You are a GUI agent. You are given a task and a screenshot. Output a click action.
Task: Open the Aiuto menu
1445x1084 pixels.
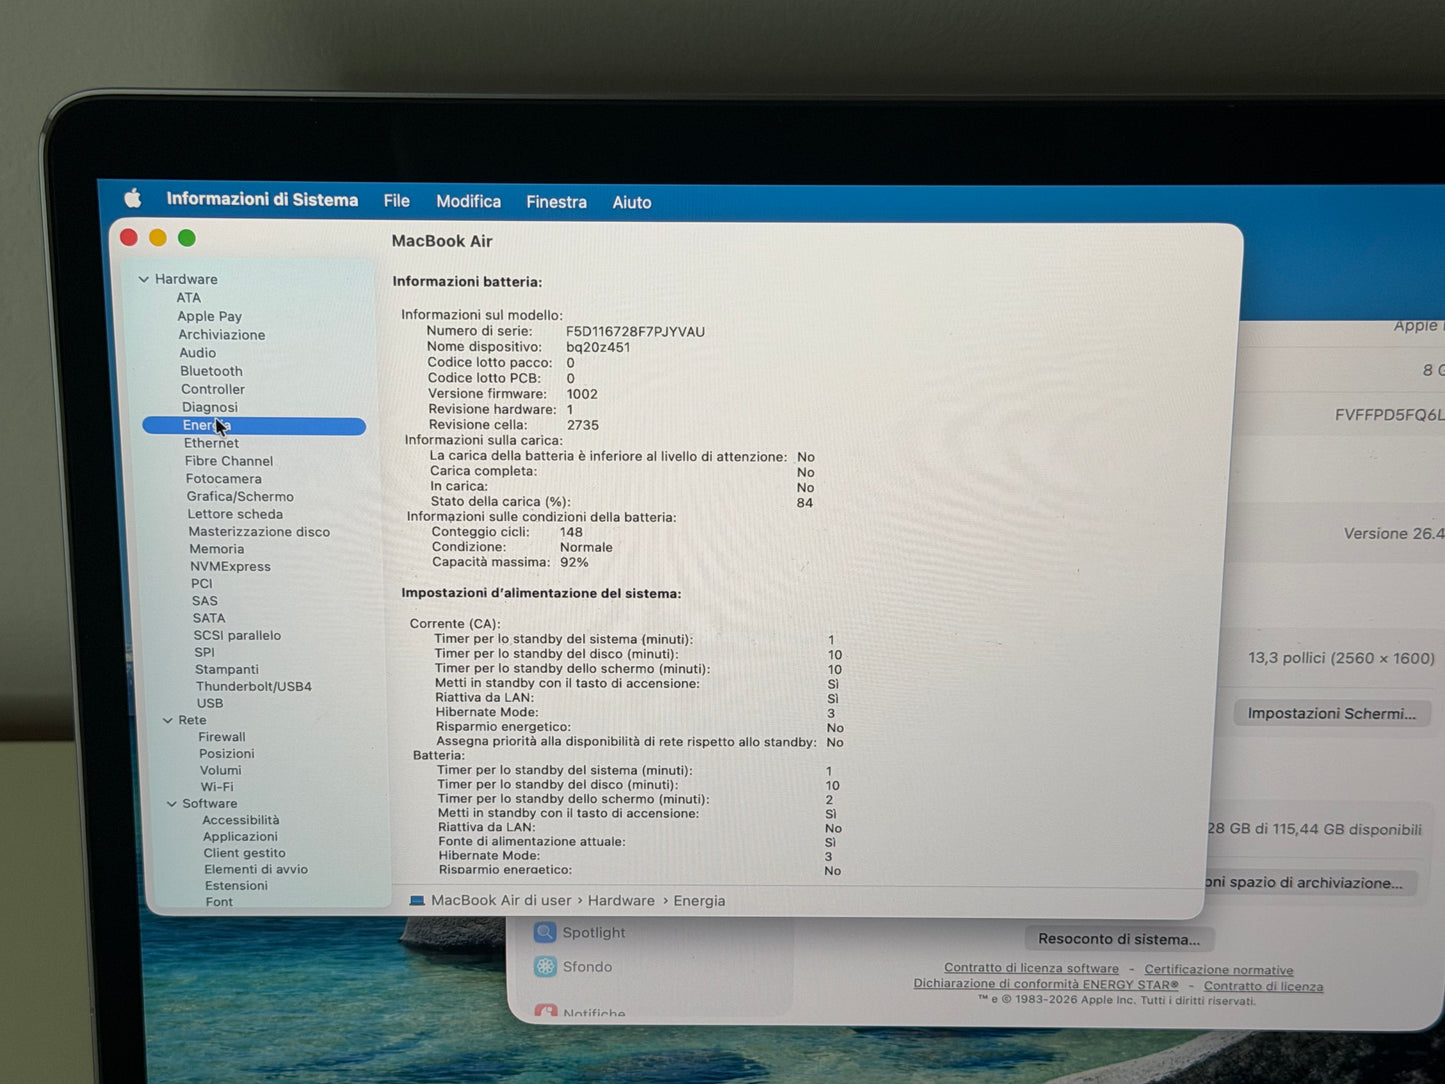pyautogui.click(x=631, y=203)
